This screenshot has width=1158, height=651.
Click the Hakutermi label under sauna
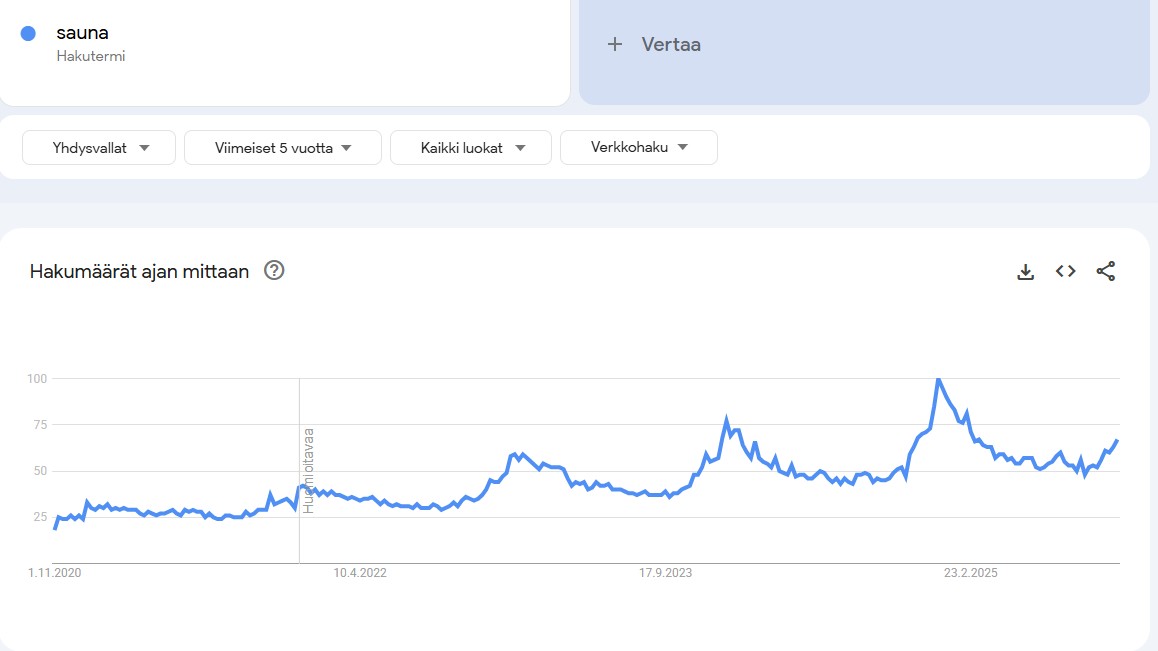pos(91,56)
